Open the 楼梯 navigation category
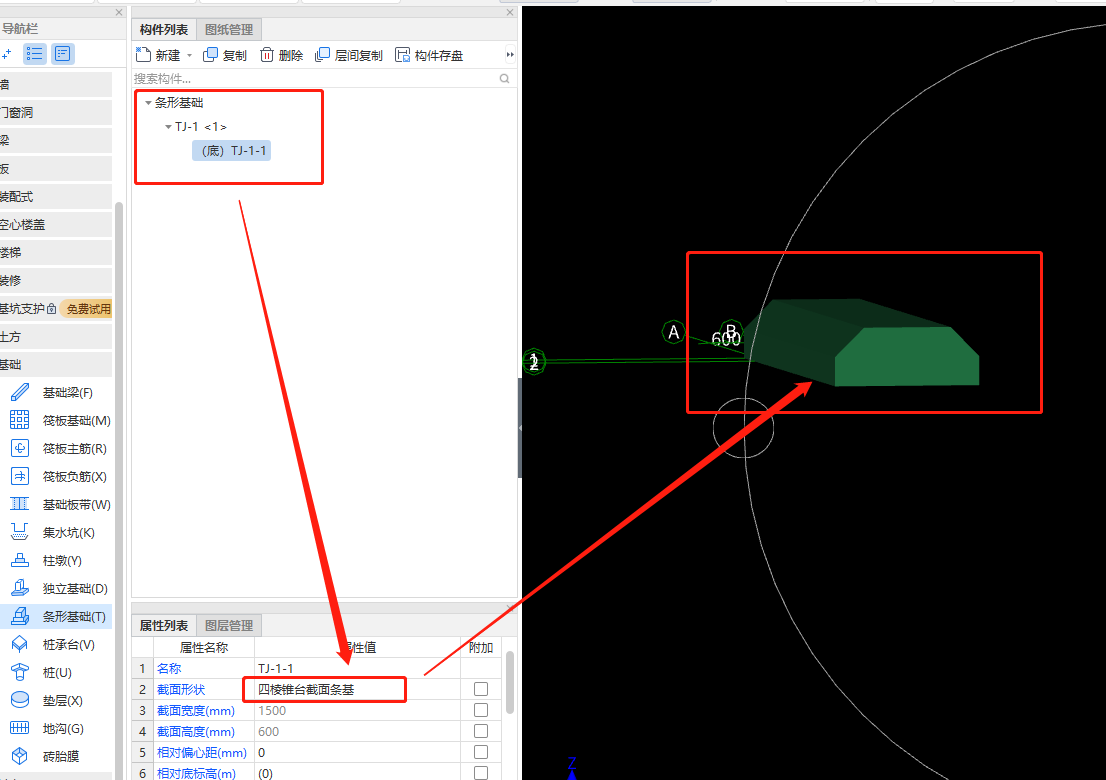Image resolution: width=1106 pixels, height=780 pixels. click(56, 252)
